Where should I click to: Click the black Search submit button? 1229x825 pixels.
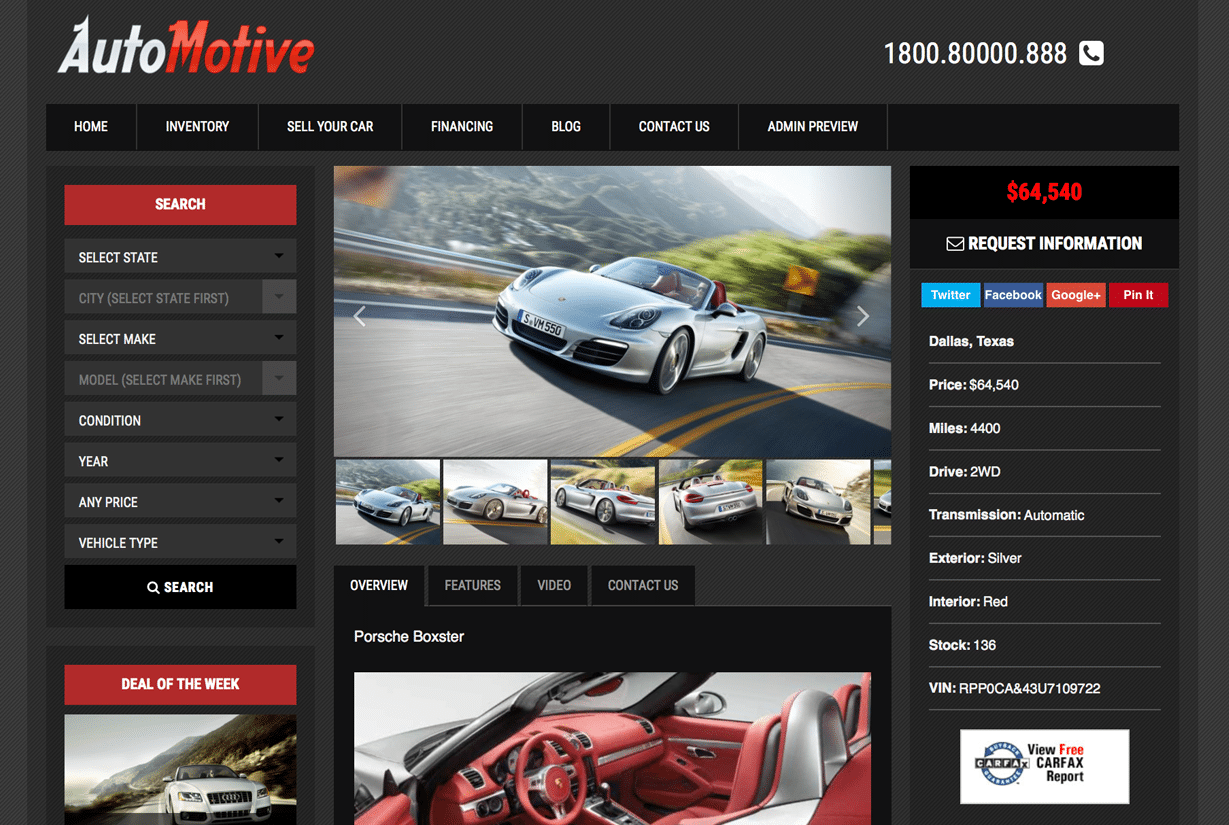[x=180, y=587]
